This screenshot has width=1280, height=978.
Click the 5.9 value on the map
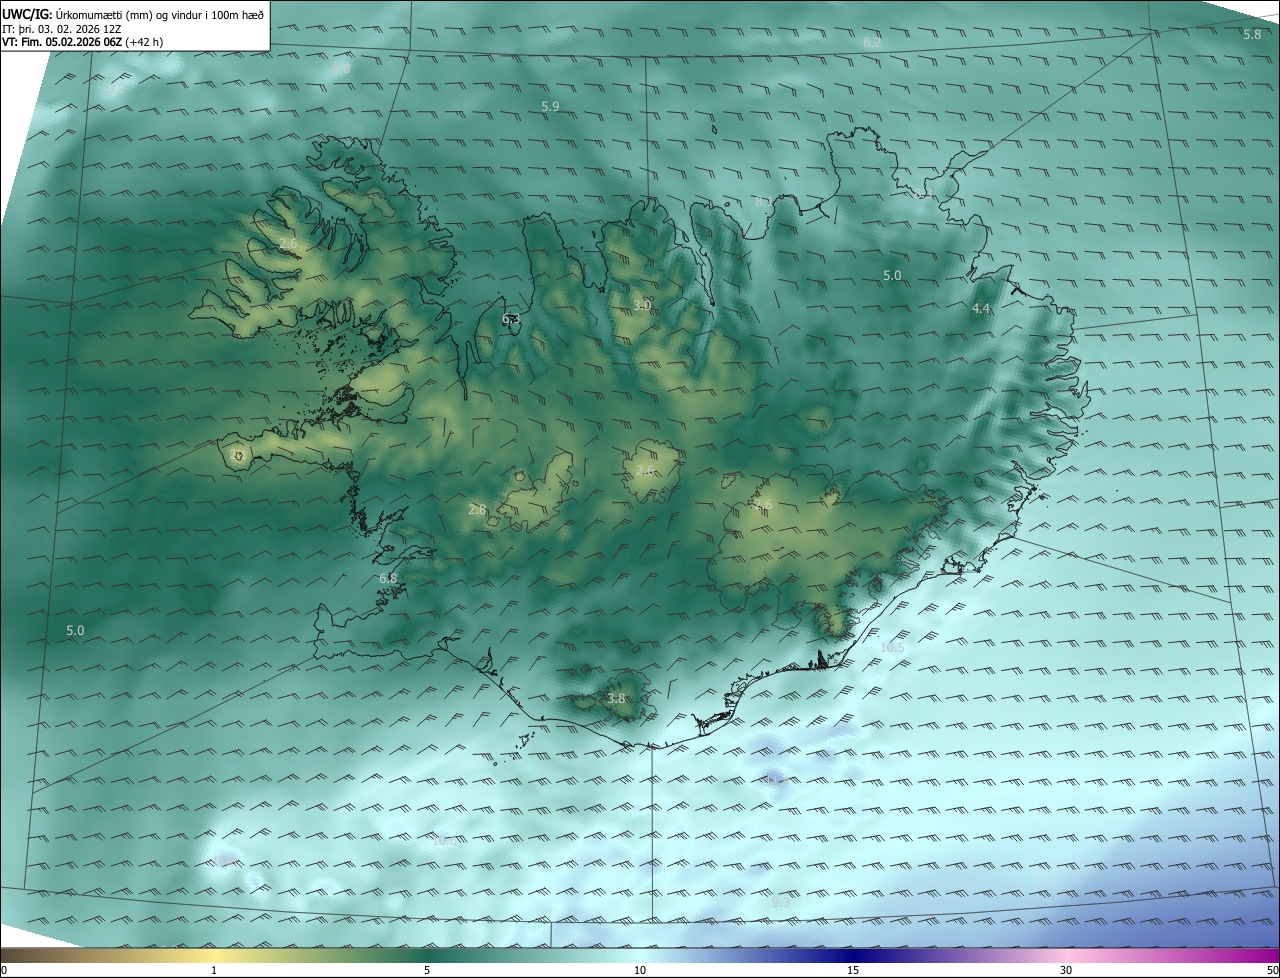550,106
